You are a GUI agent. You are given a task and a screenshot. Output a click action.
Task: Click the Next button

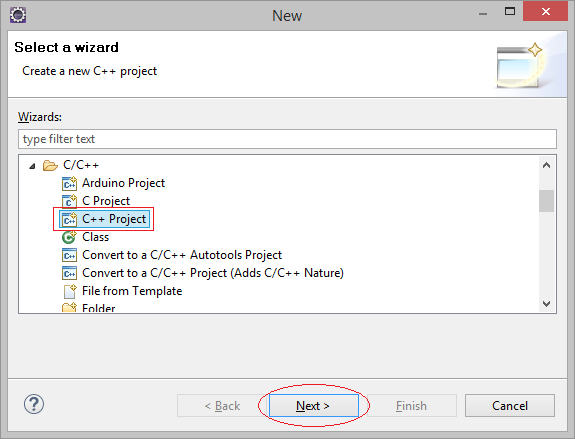pos(314,406)
